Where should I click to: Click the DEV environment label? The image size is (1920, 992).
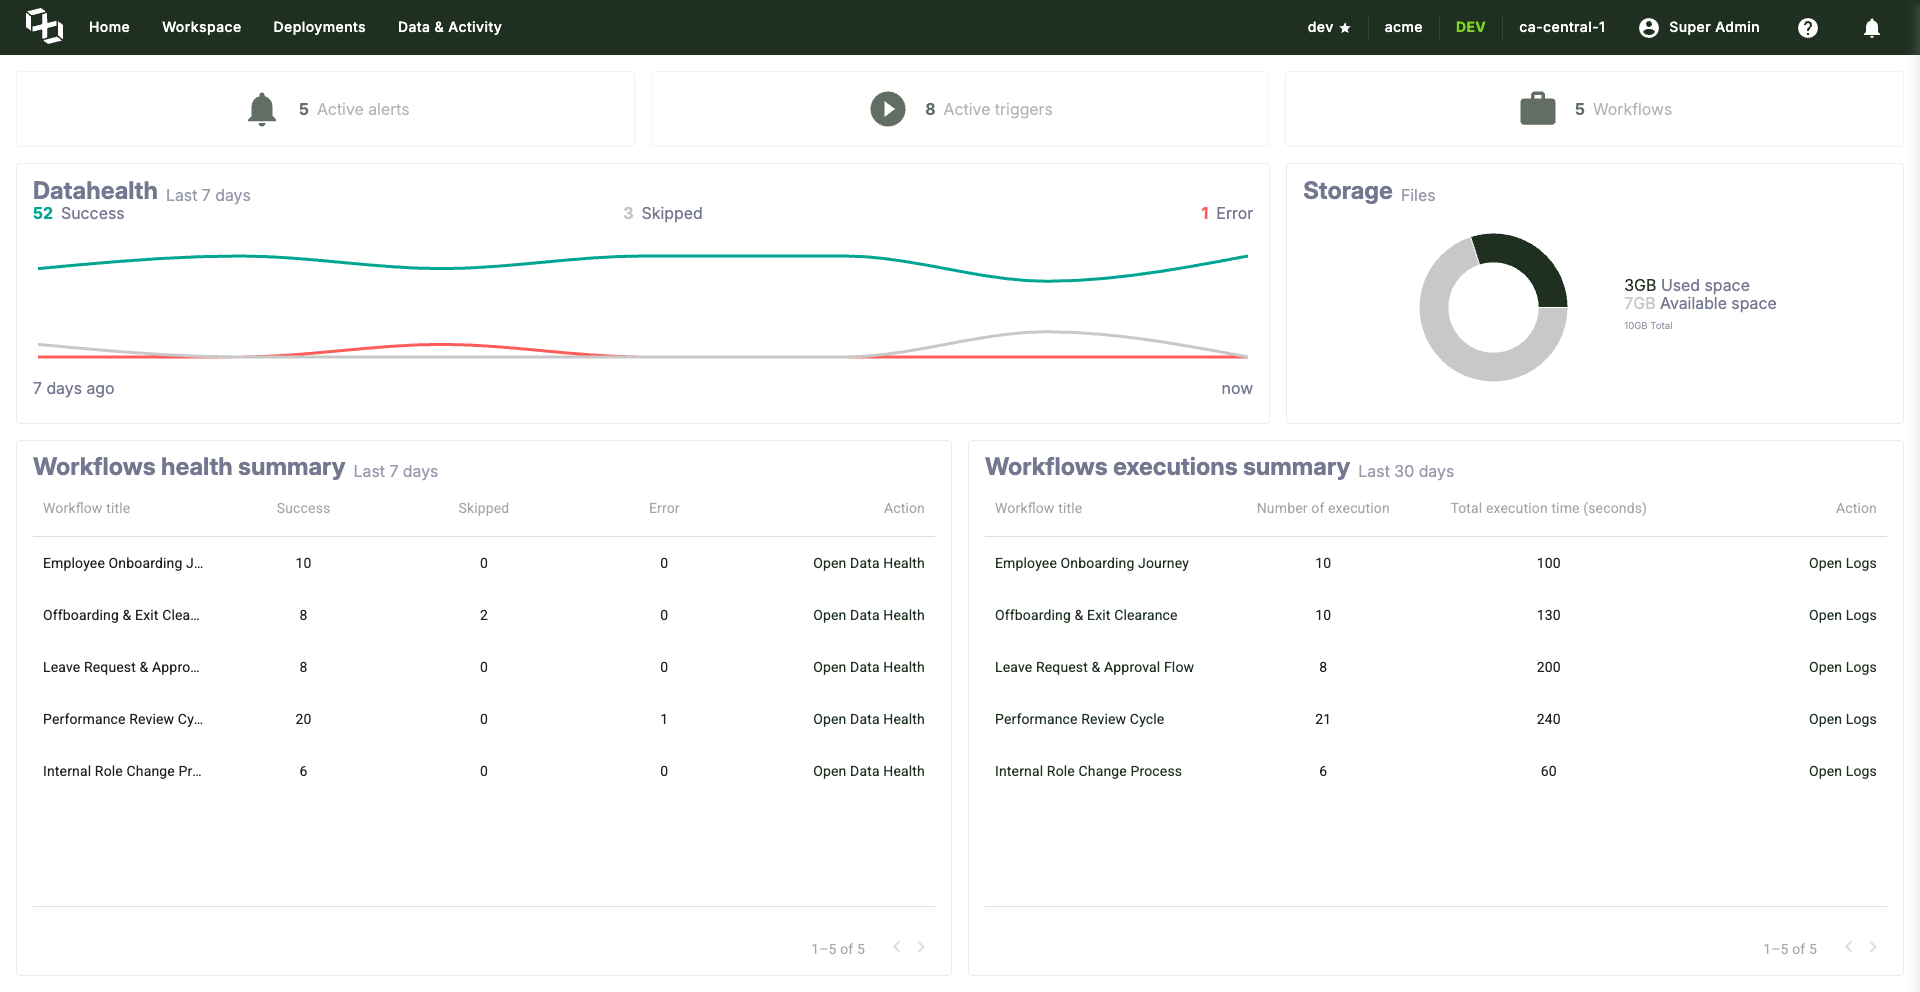pos(1470,27)
